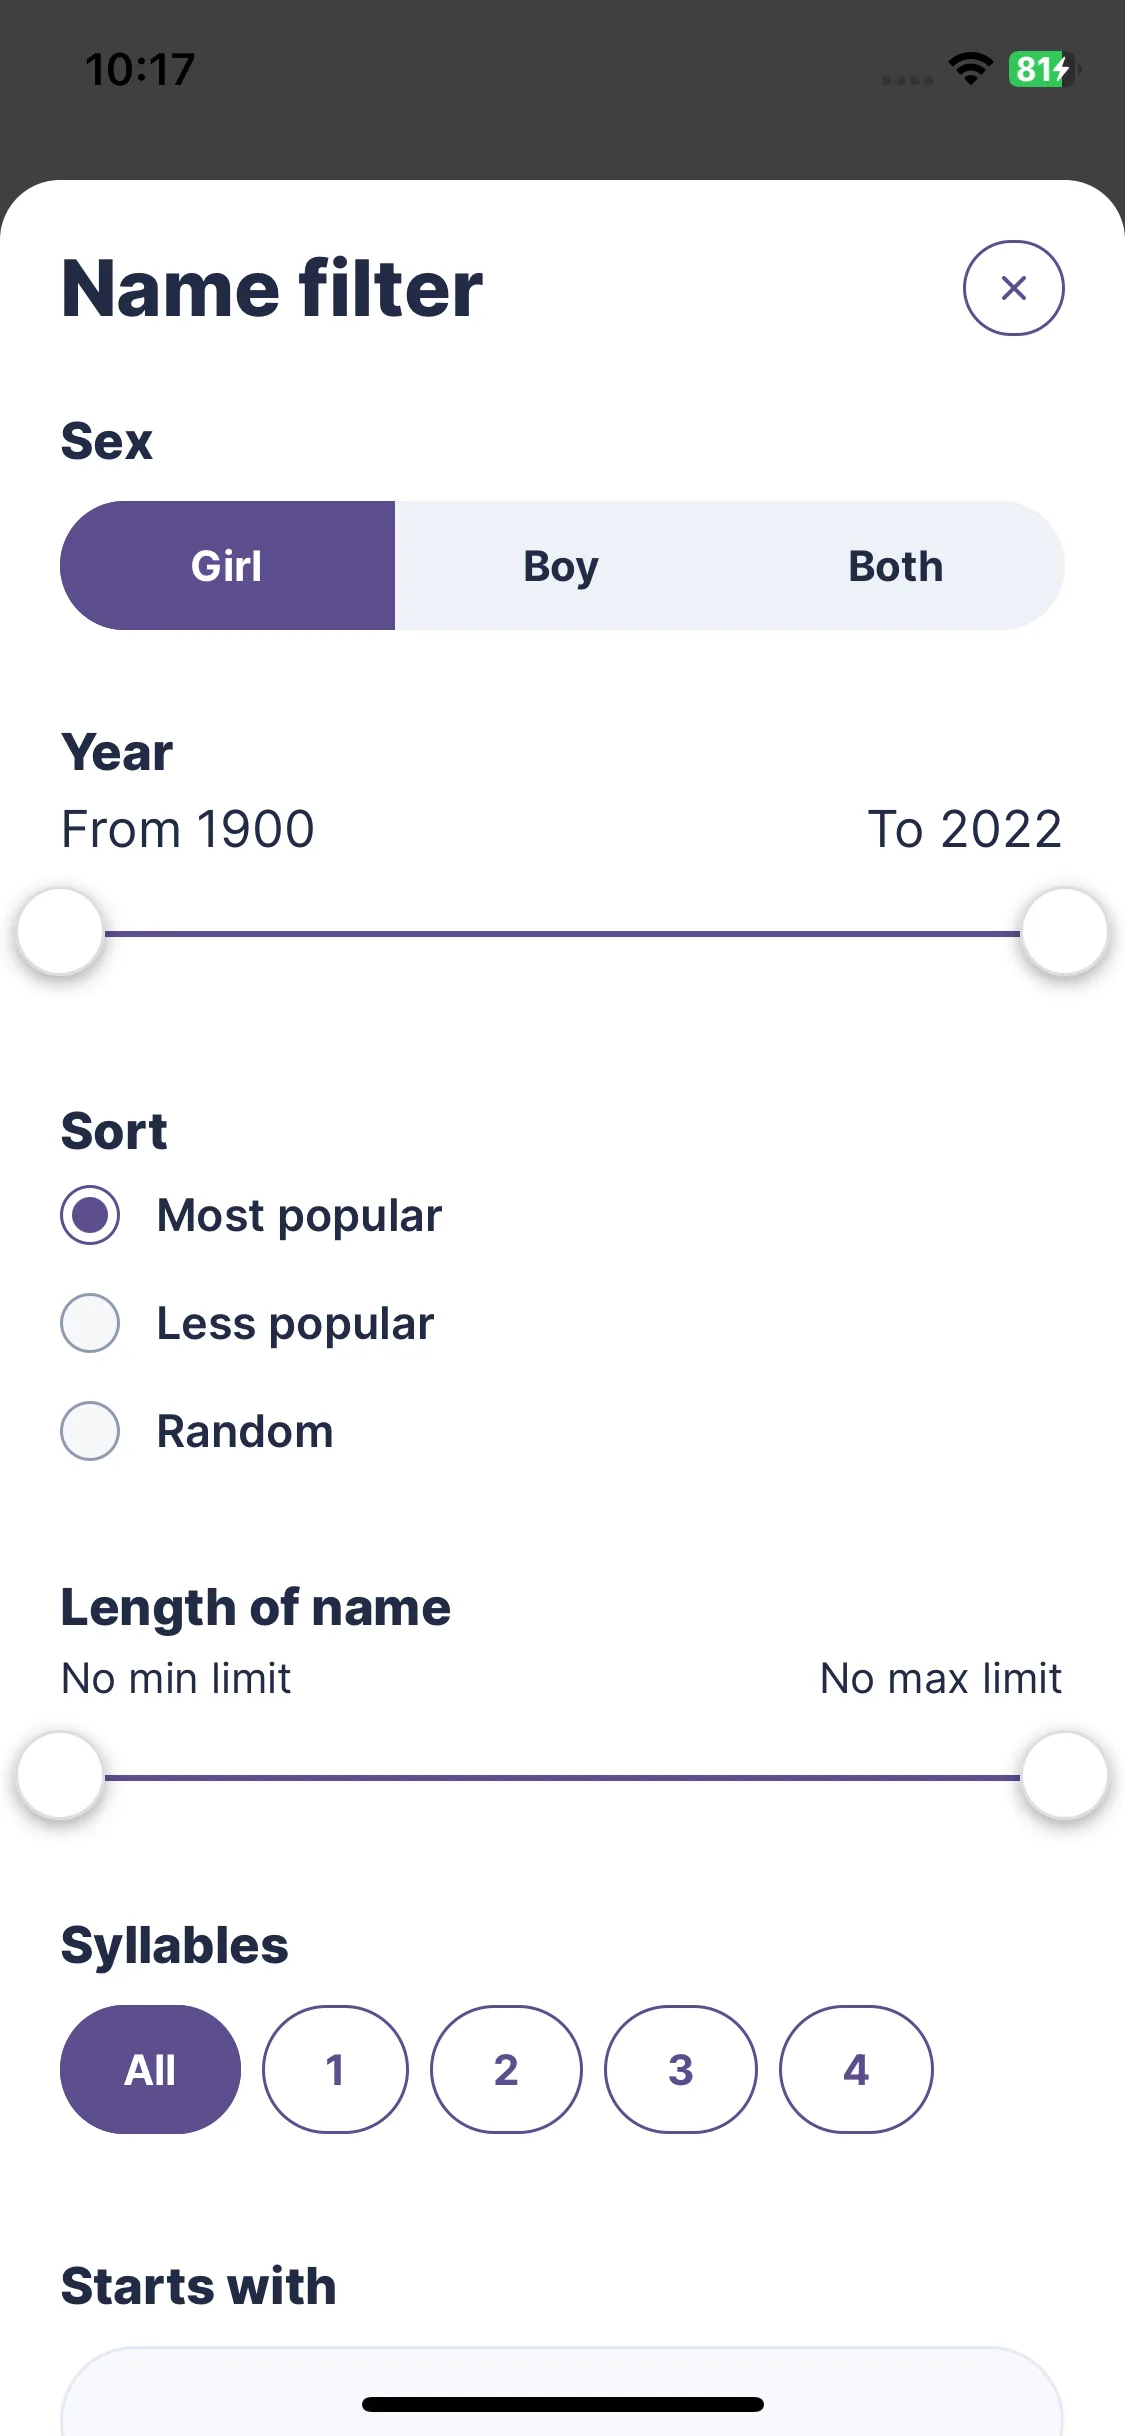Select the 2 syllables chip
The image size is (1125, 2436).
(506, 2069)
